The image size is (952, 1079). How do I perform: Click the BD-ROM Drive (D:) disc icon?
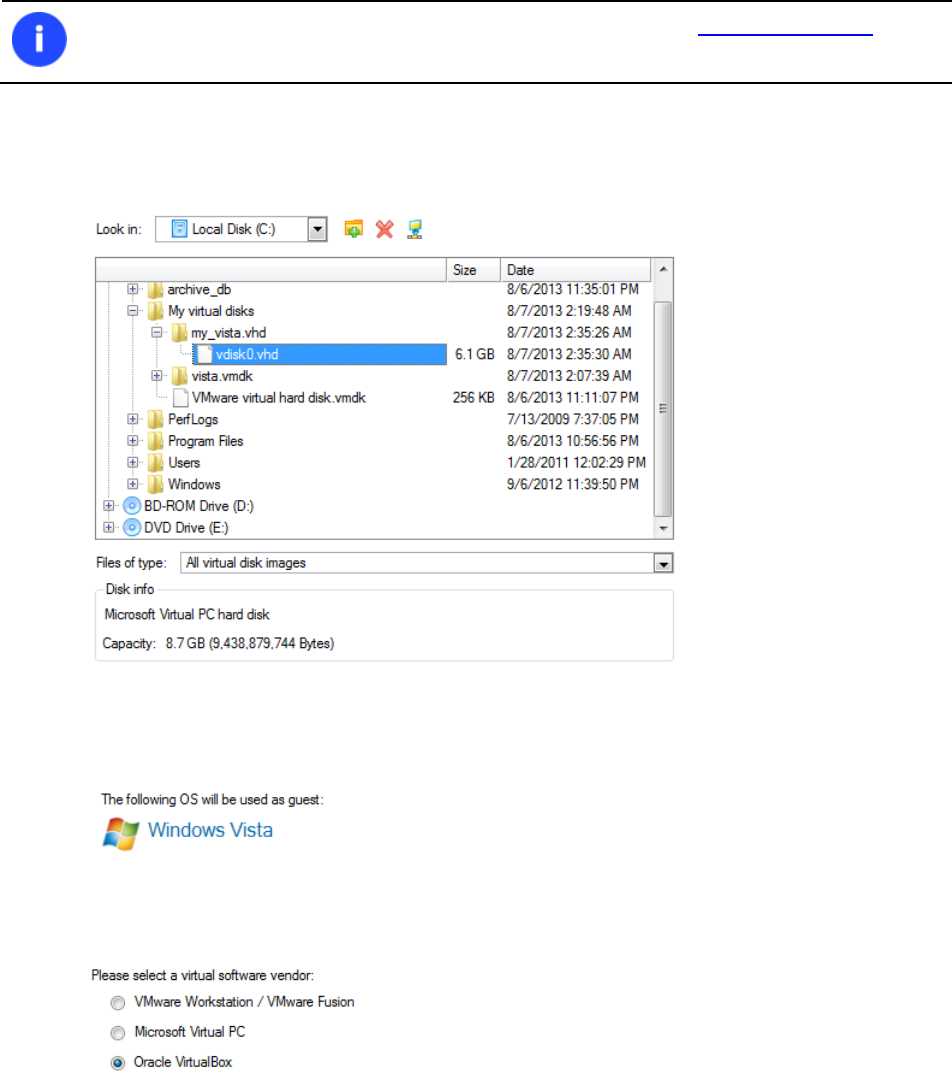(131, 506)
